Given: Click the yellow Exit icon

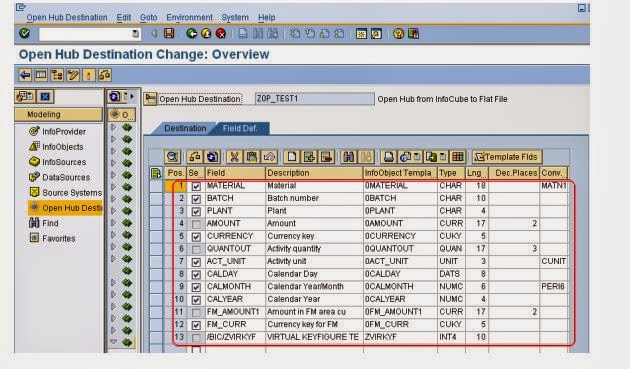Looking at the screenshot, I should click(x=206, y=33).
